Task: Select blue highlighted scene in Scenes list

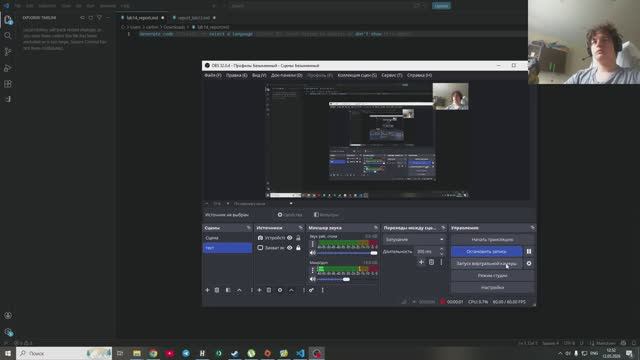Action: tap(227, 248)
